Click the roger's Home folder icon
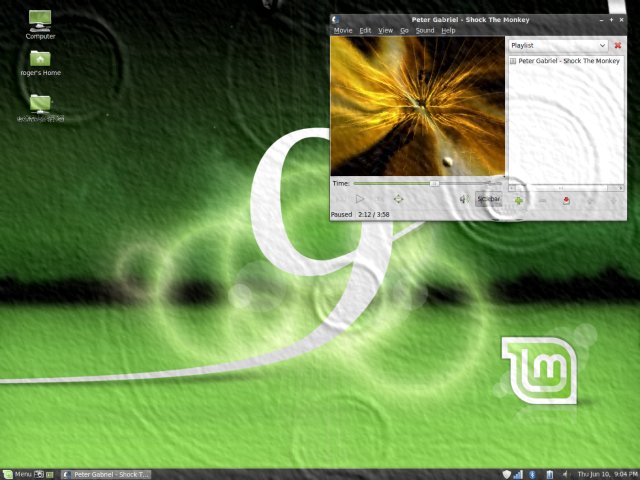This screenshot has width=640, height=480. click(40, 59)
